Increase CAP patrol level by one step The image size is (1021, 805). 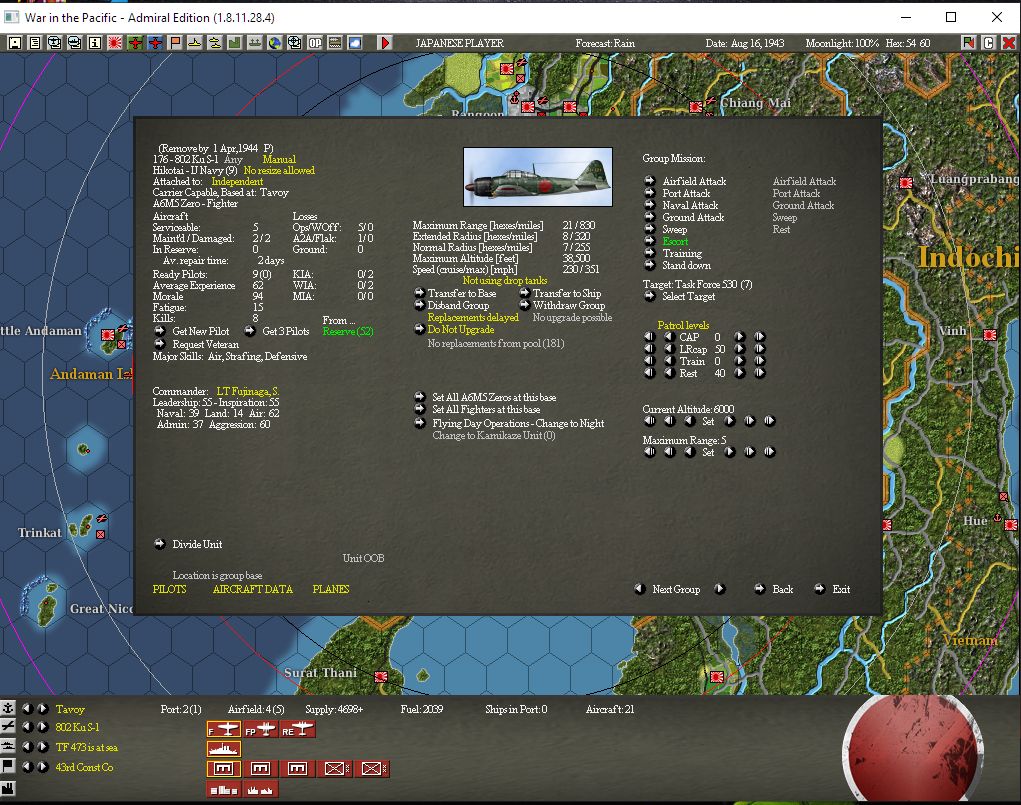click(740, 337)
